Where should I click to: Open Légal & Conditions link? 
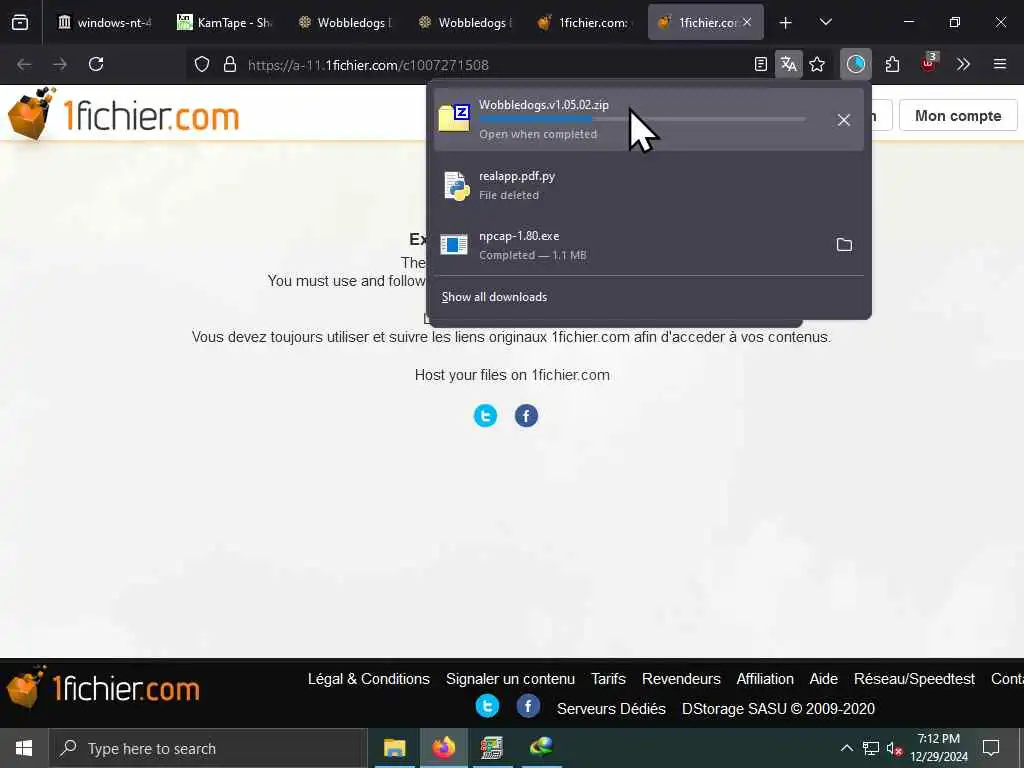click(369, 679)
